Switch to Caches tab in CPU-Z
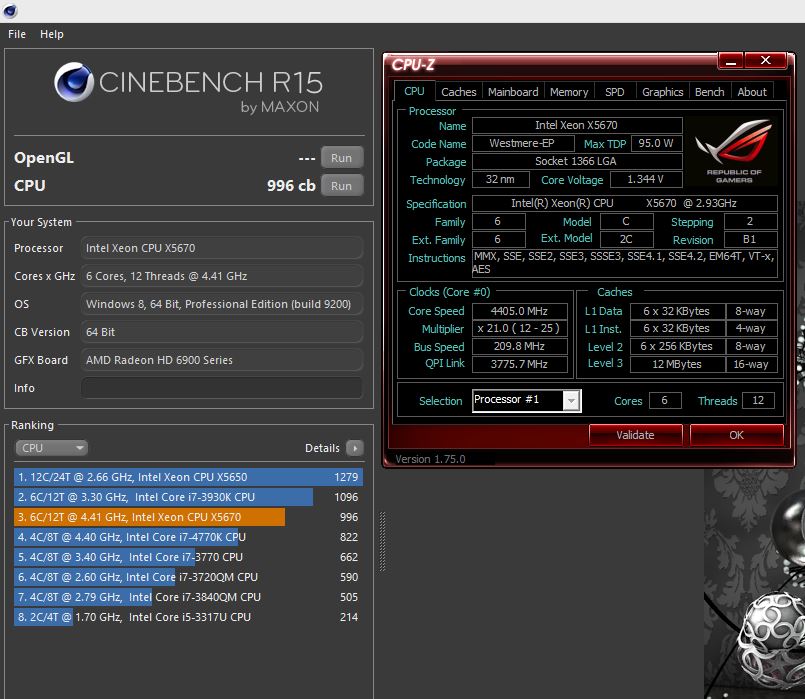Screen dimensions: 805x699 (x=458, y=92)
